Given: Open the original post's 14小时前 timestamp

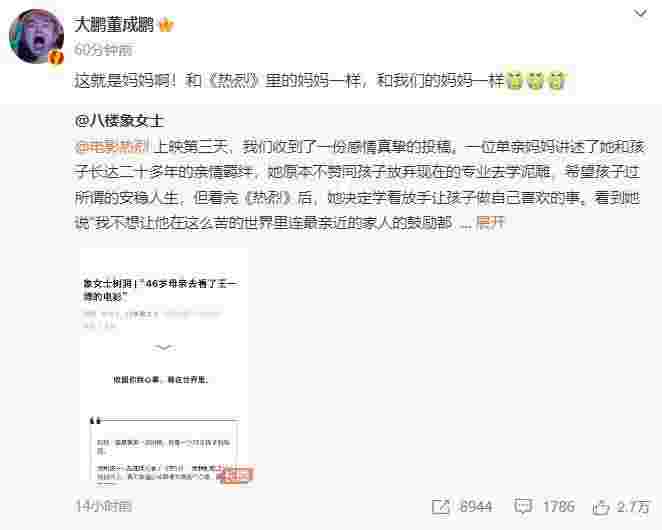Looking at the screenshot, I should [x=104, y=506].
